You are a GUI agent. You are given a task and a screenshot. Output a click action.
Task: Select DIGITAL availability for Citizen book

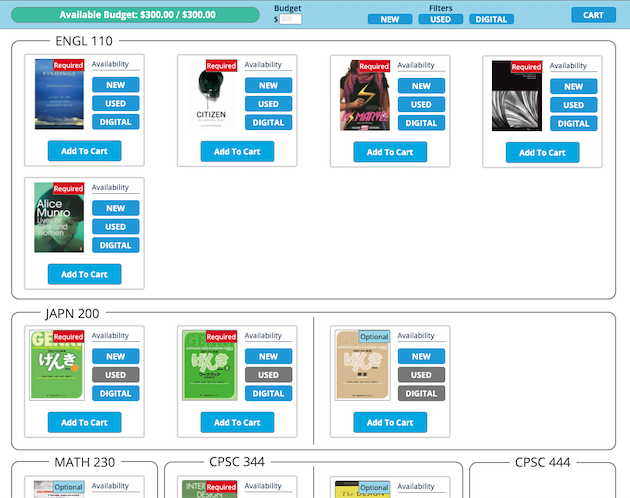(x=268, y=122)
